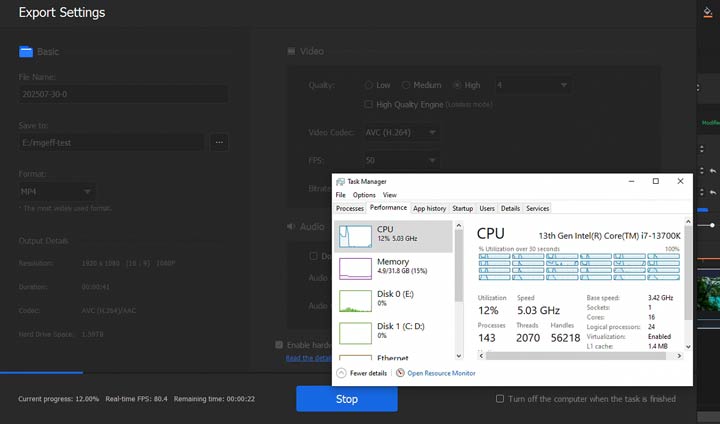Image resolution: width=720 pixels, height=424 pixels.
Task: Click the Fewer details label
Action: tap(368, 373)
